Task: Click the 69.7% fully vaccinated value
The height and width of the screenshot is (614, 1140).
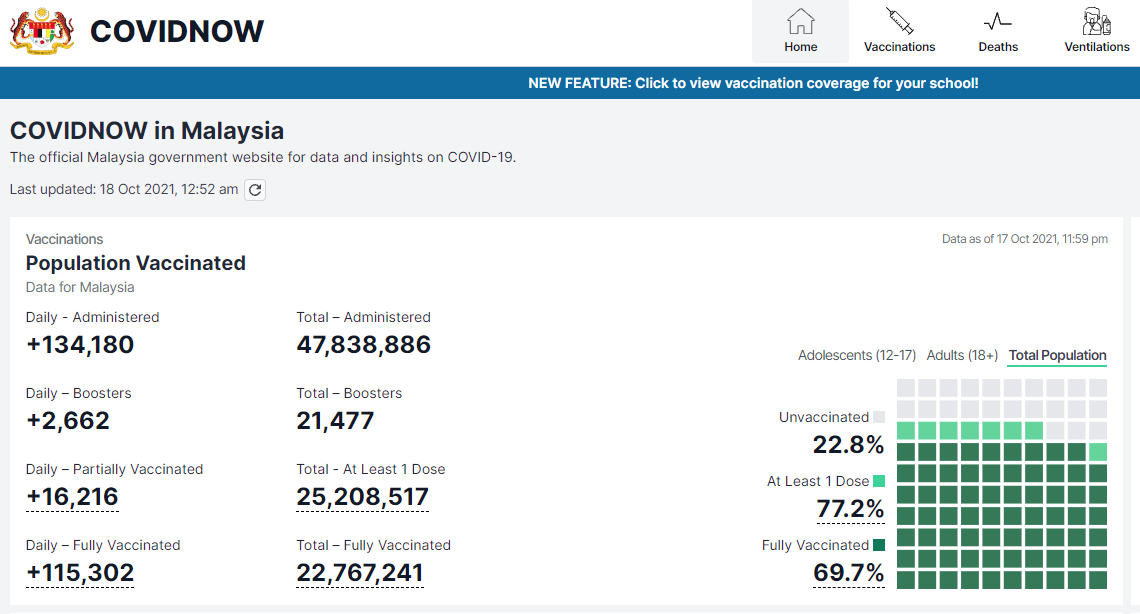Action: 848,573
